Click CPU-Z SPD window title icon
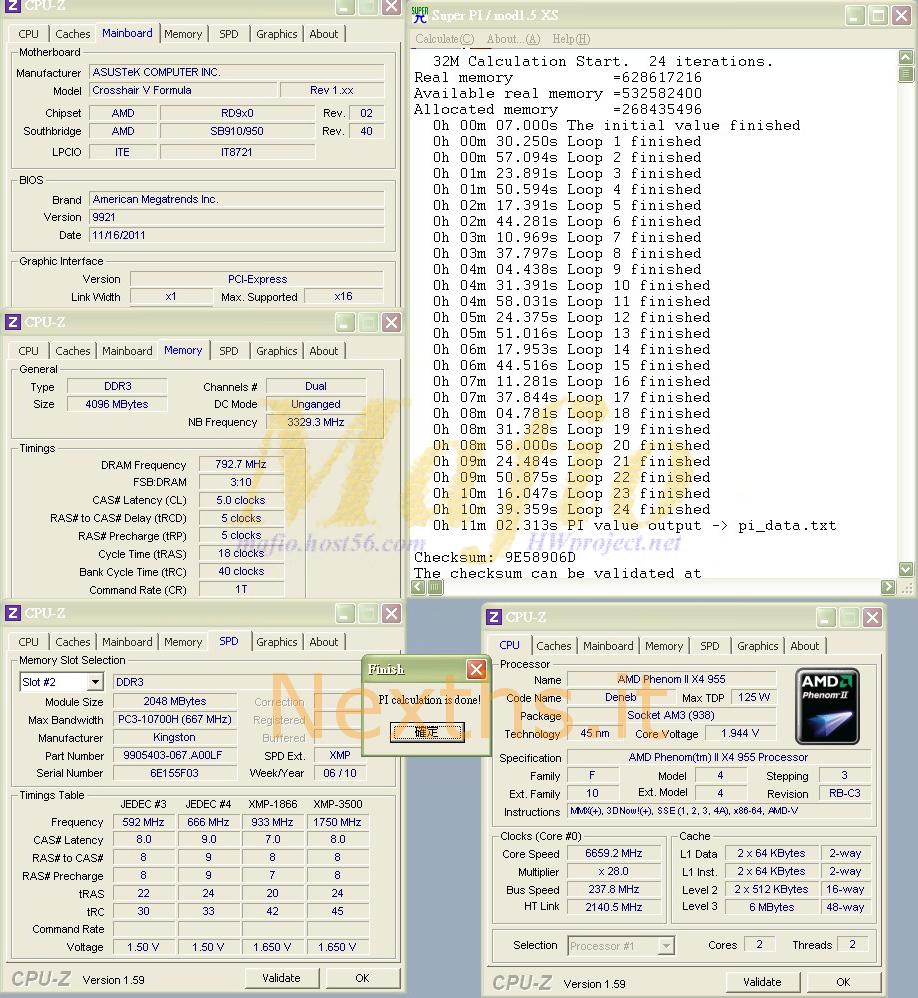918x998 pixels. [x=13, y=613]
